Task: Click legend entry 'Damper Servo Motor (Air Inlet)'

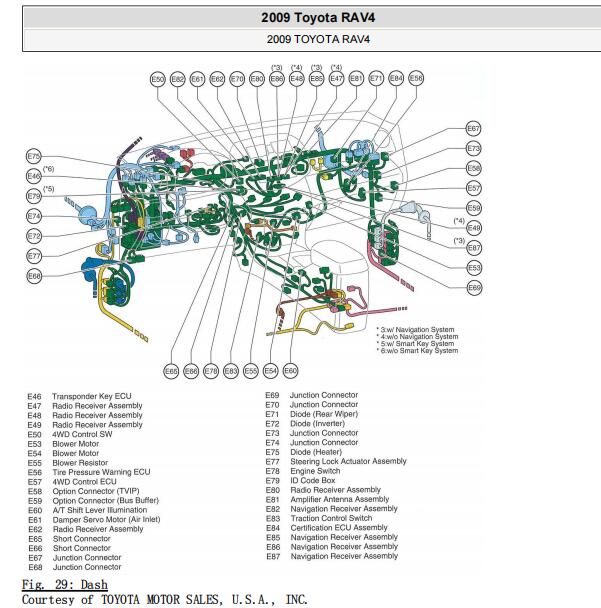Action: pyautogui.click(x=106, y=520)
